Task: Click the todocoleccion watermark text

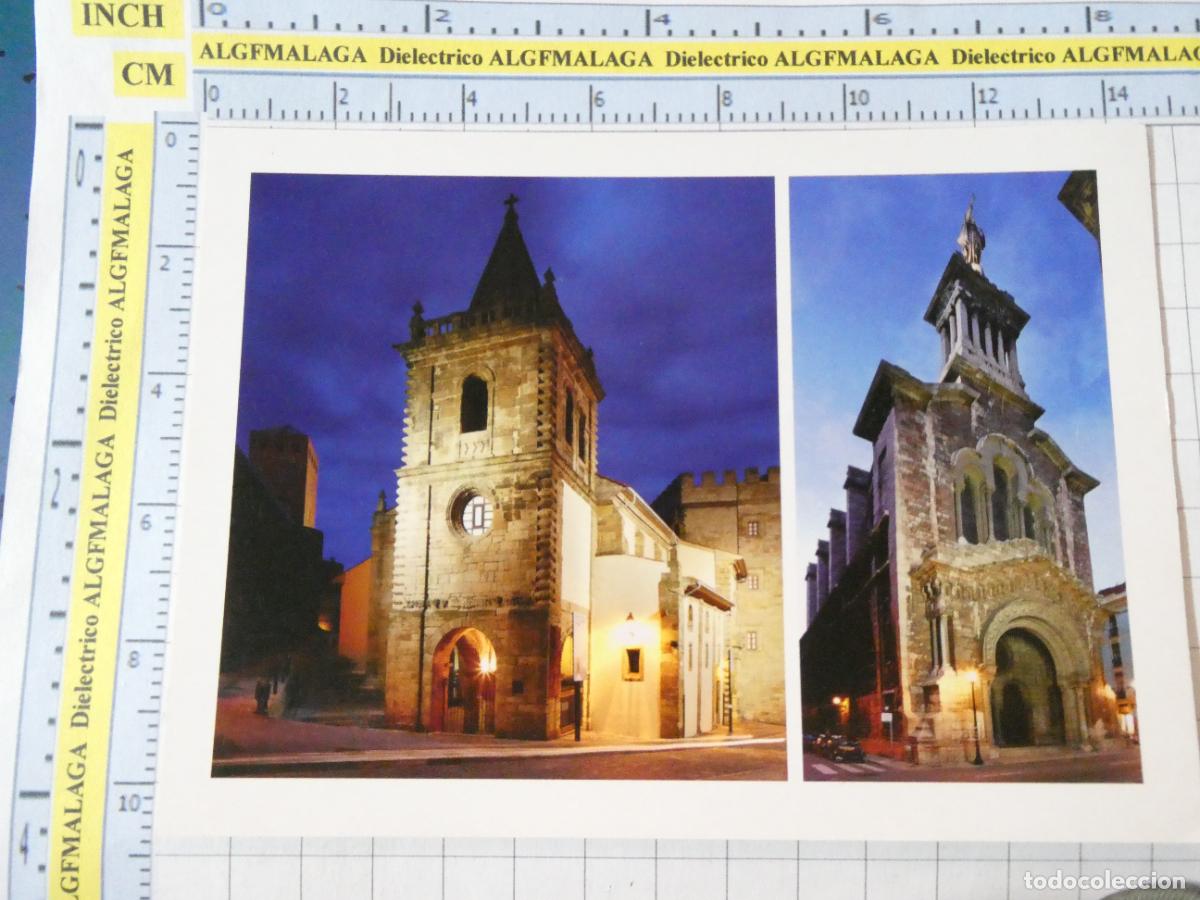Action: 1104,881
